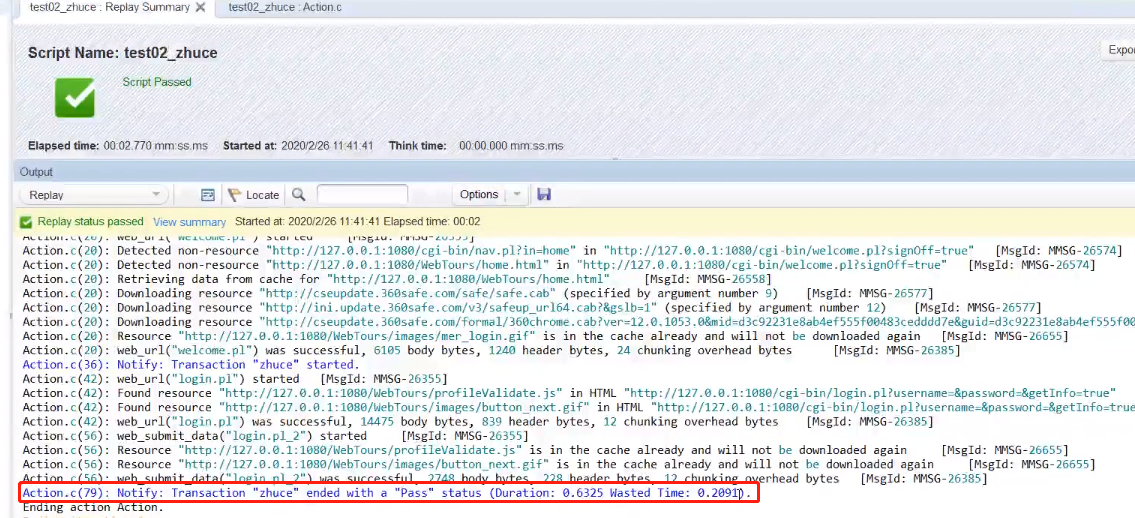The image size is (1135, 518).
Task: Click the Started at 2020/2/26 11:41:41 value
Action: tap(327, 145)
